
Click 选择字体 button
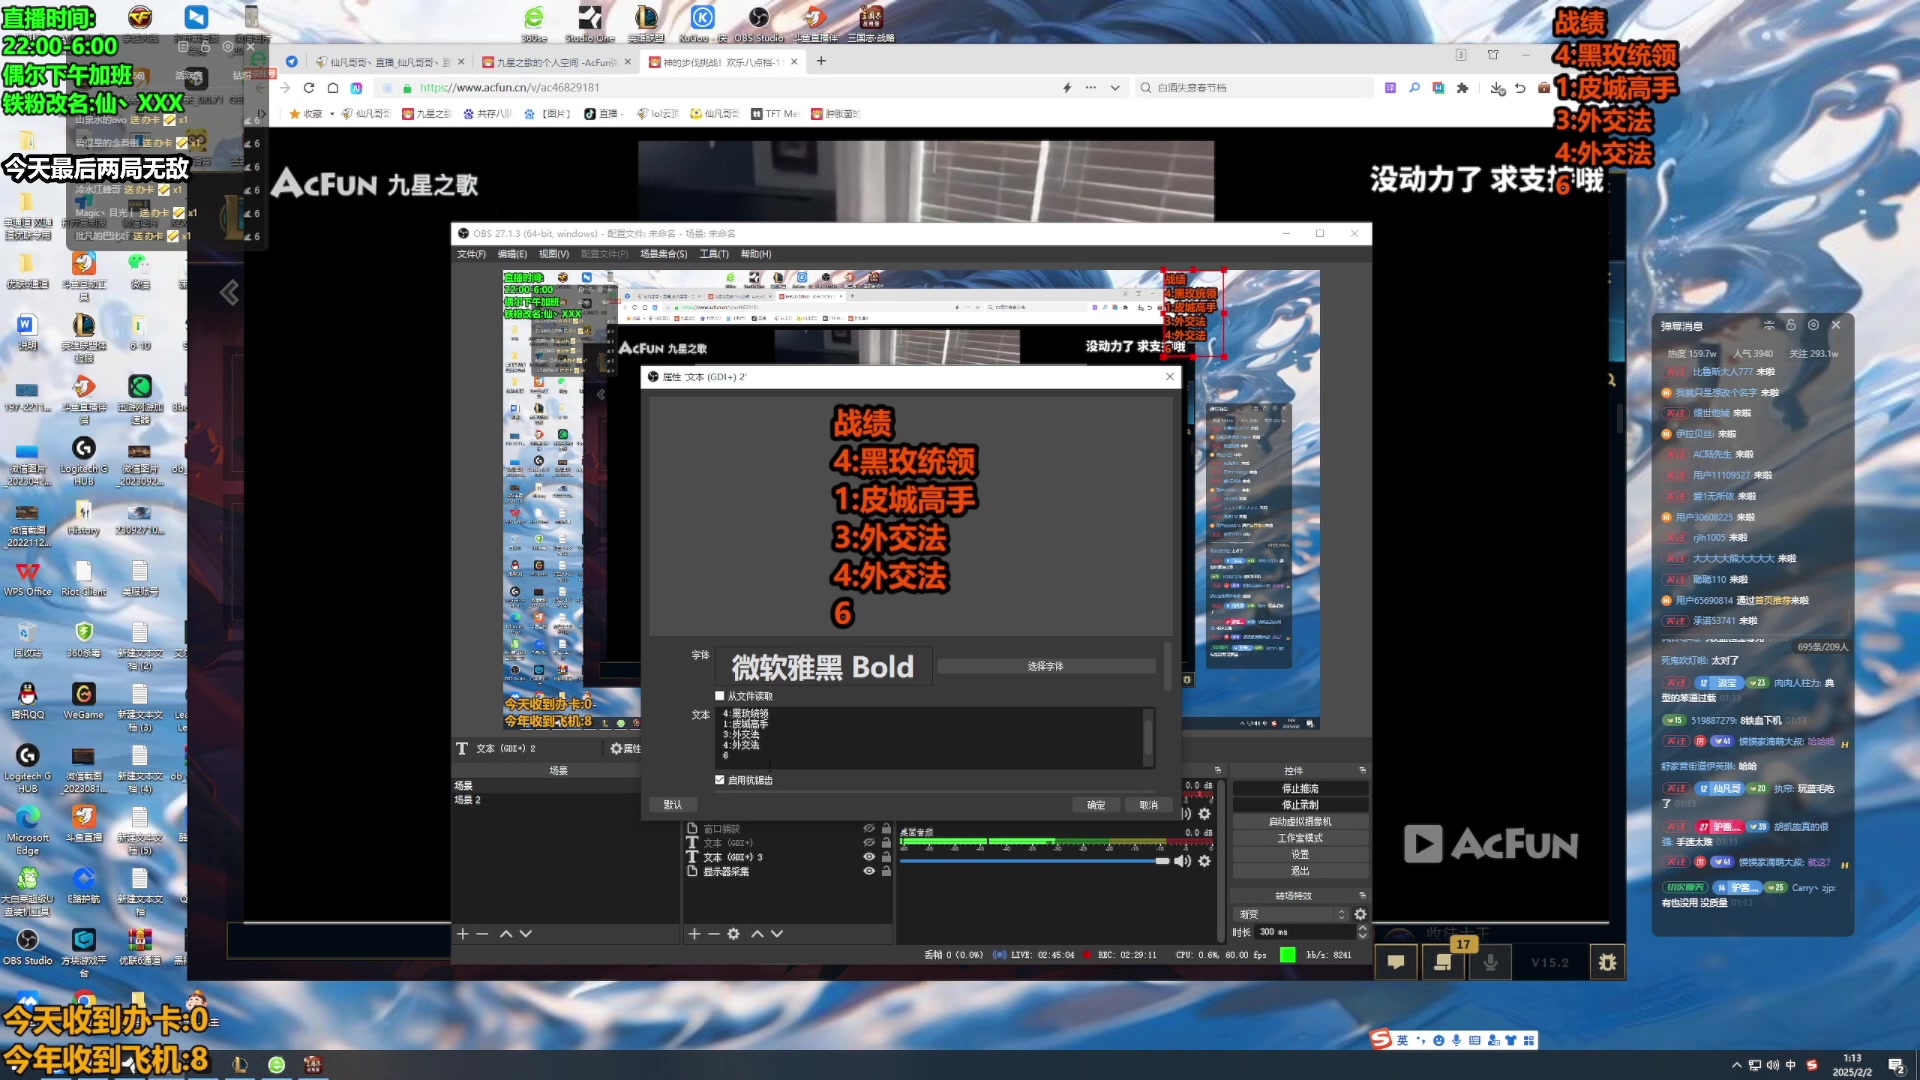pos(1045,666)
